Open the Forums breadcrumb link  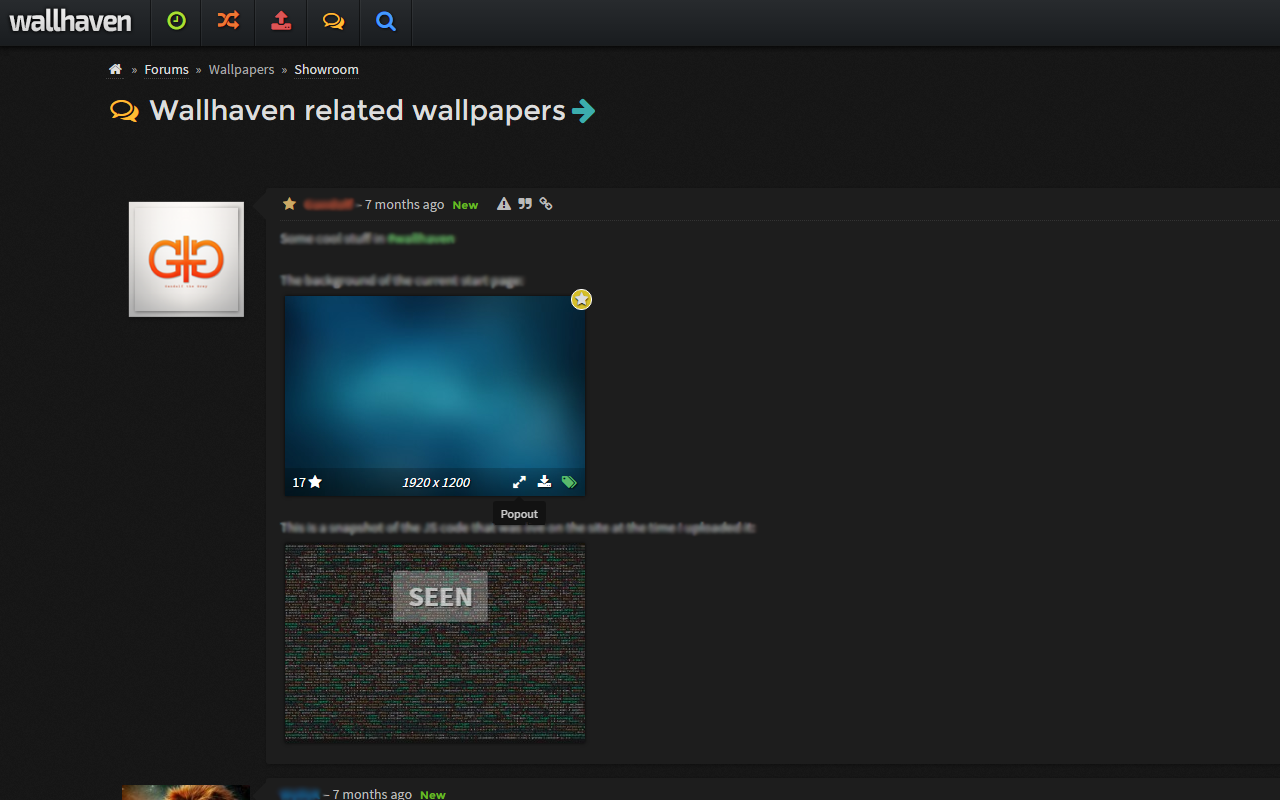tap(166, 70)
